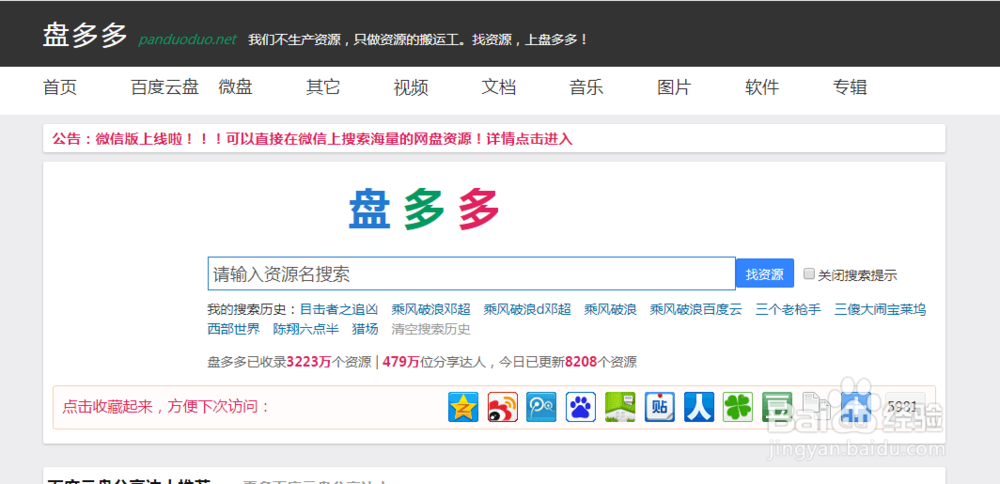Click panduoduo.net green header link

(188, 40)
